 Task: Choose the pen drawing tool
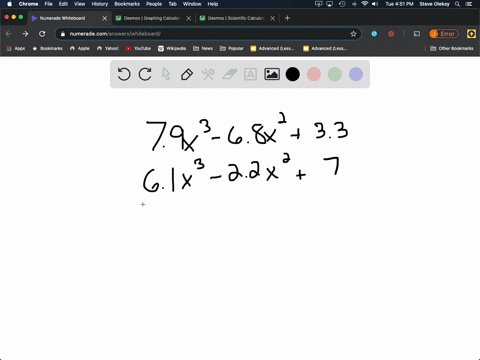coord(187,74)
